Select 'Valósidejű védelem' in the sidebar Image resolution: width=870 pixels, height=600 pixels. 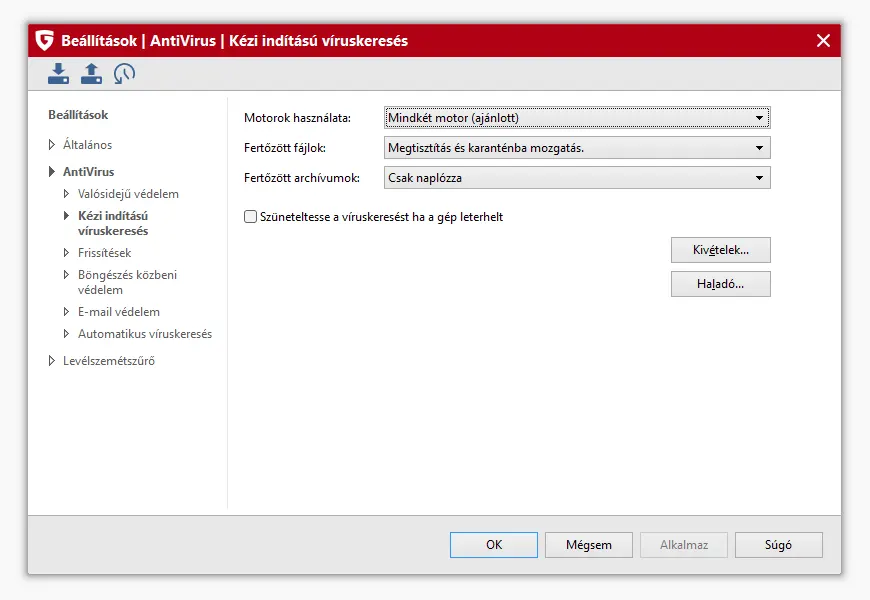128,194
